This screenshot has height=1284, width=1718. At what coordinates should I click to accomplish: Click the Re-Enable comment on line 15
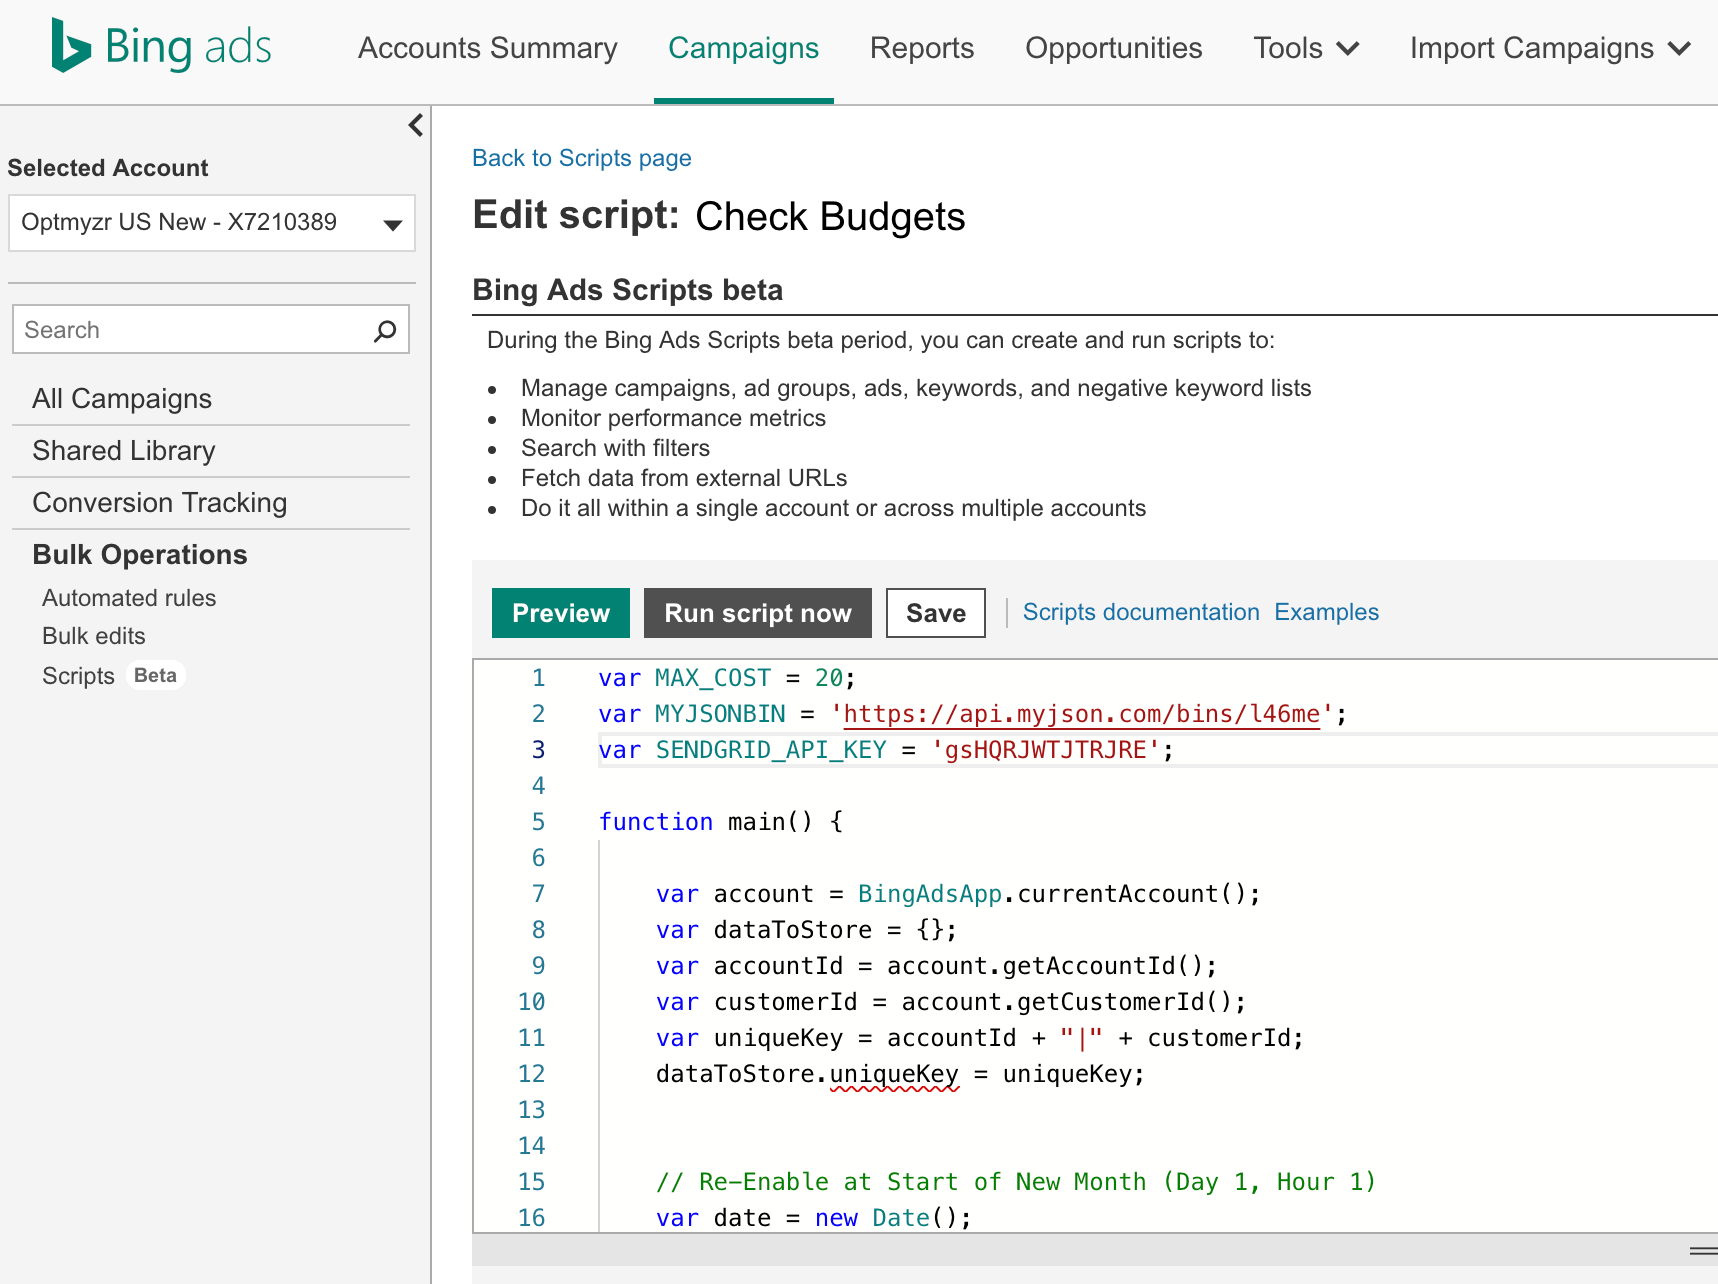tap(1016, 1182)
